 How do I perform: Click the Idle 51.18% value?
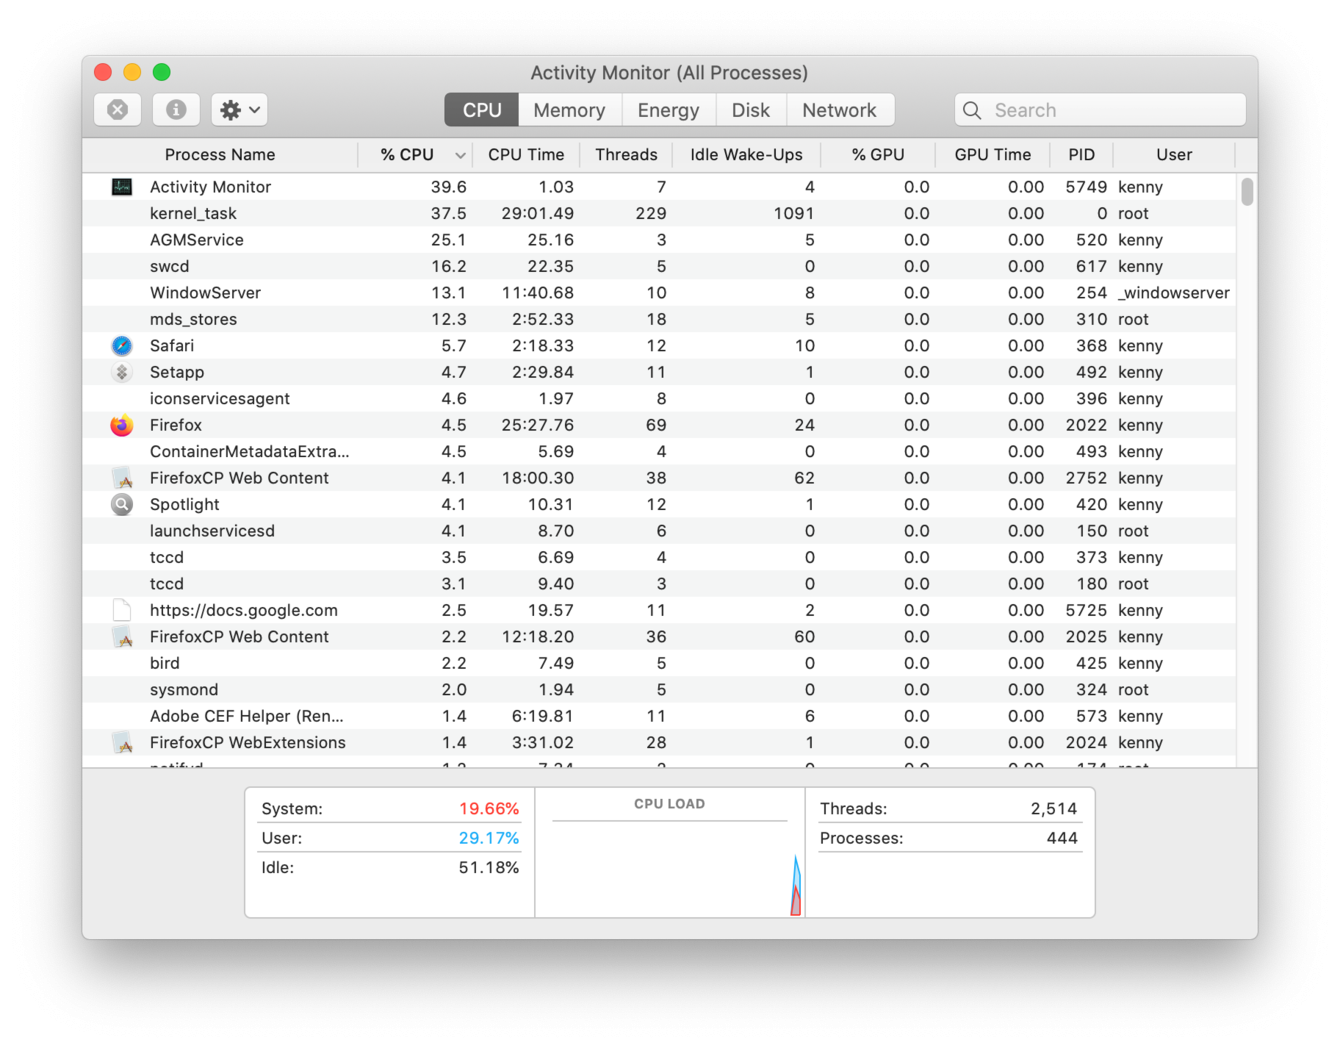[x=489, y=868]
